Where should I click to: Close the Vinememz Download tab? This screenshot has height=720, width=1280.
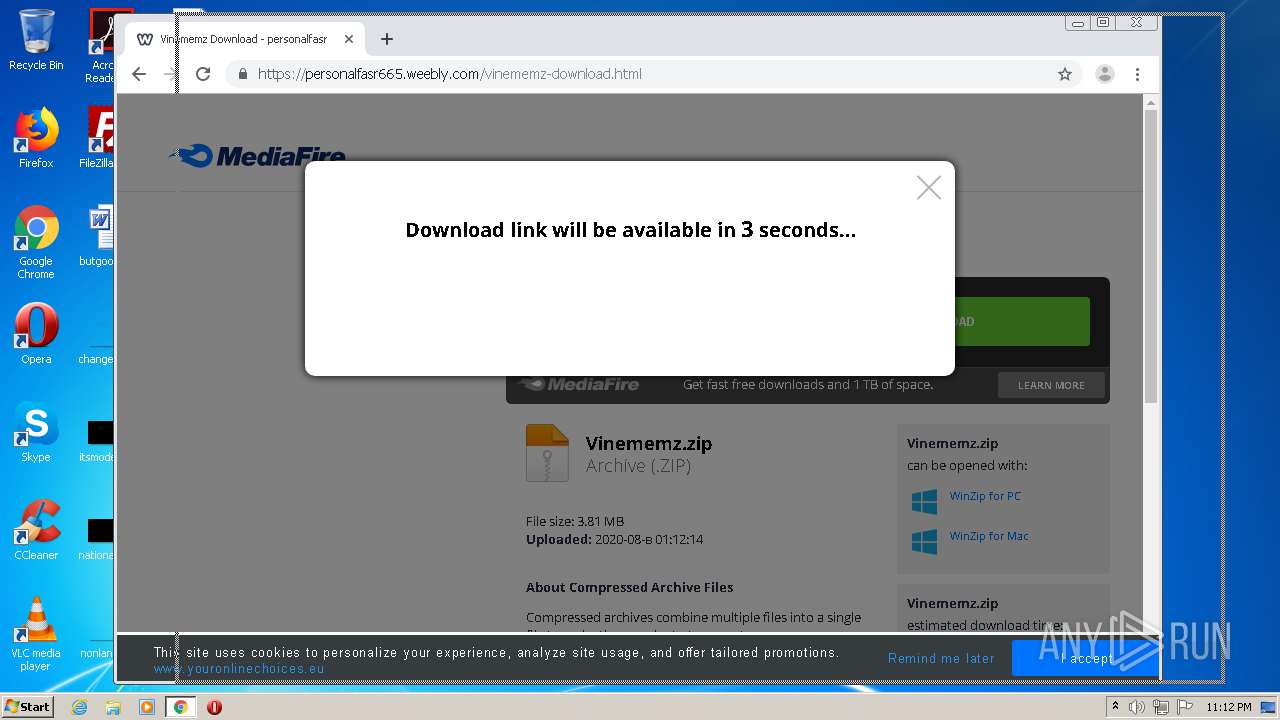(349, 39)
